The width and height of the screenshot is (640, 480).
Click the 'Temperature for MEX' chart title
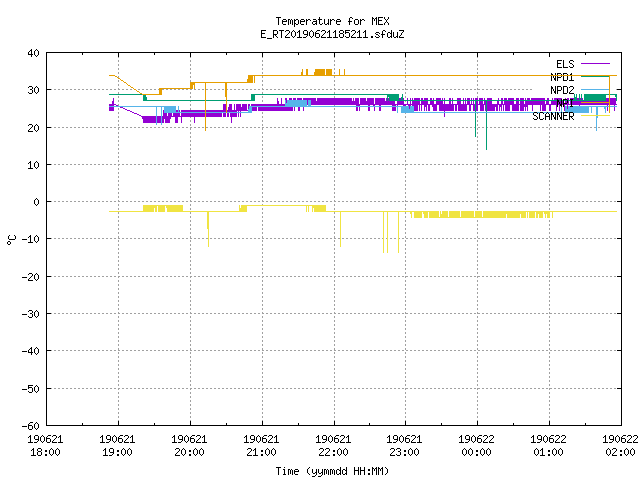(x=332, y=21)
